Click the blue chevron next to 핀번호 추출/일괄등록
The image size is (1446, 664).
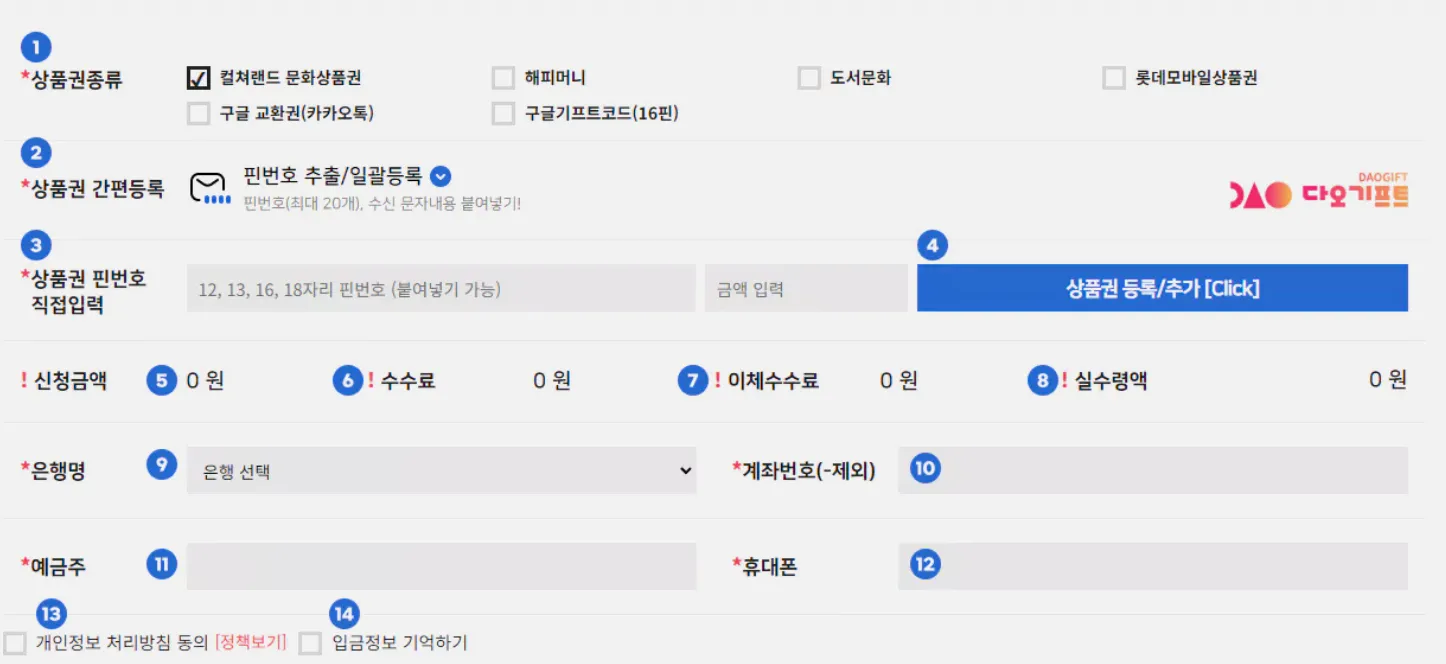pyautogui.click(x=440, y=176)
